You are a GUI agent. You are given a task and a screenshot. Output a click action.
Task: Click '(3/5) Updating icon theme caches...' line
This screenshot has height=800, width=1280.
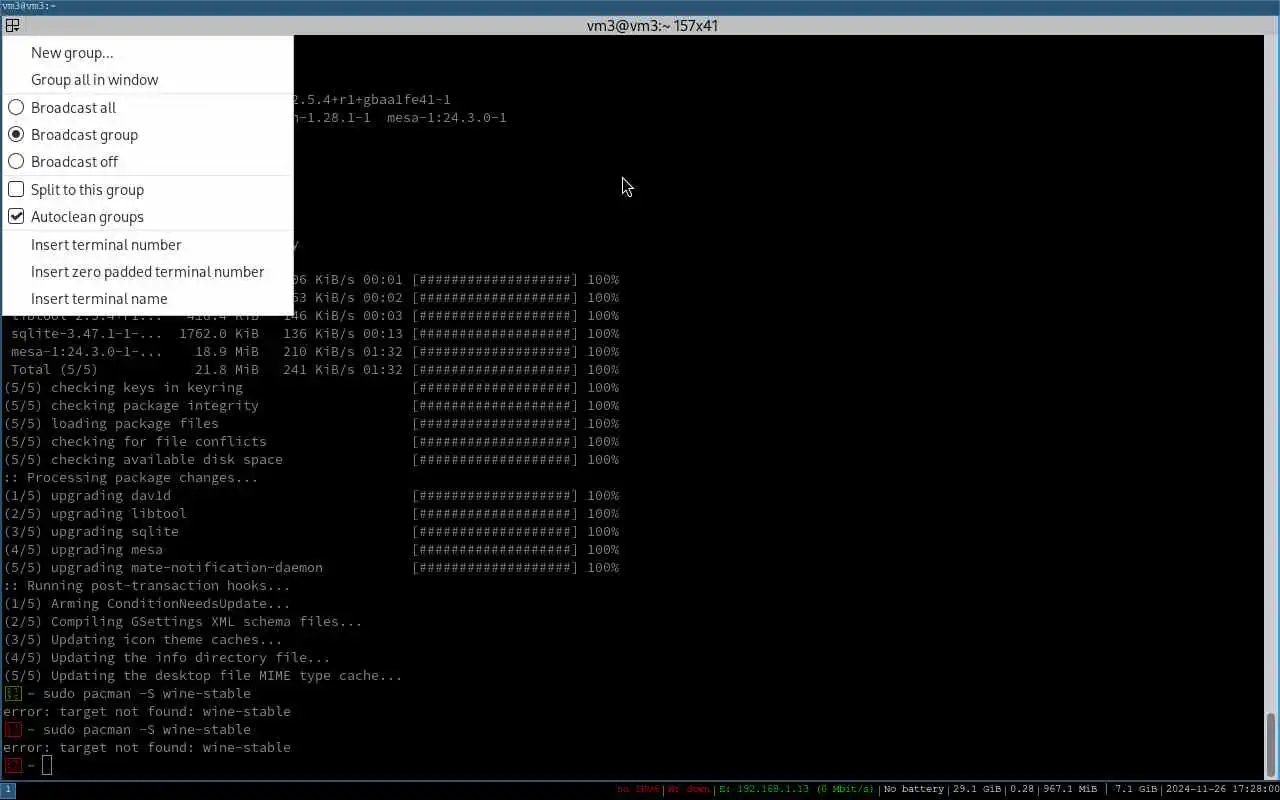click(143, 640)
